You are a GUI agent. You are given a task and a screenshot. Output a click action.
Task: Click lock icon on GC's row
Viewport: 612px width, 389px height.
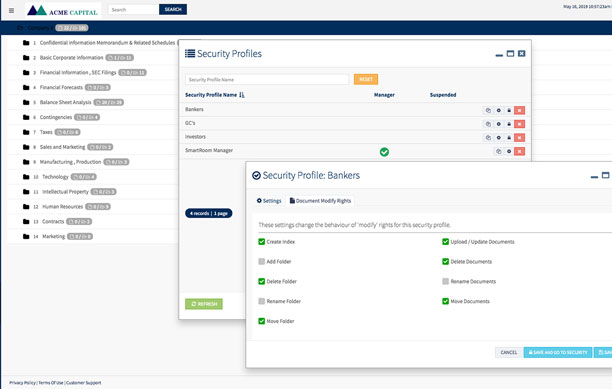[509, 124]
